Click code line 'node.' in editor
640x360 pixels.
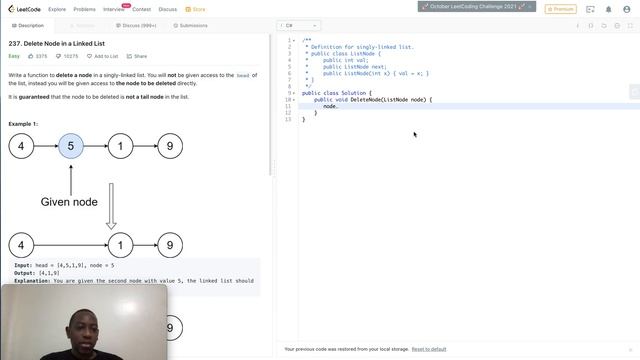(331, 106)
